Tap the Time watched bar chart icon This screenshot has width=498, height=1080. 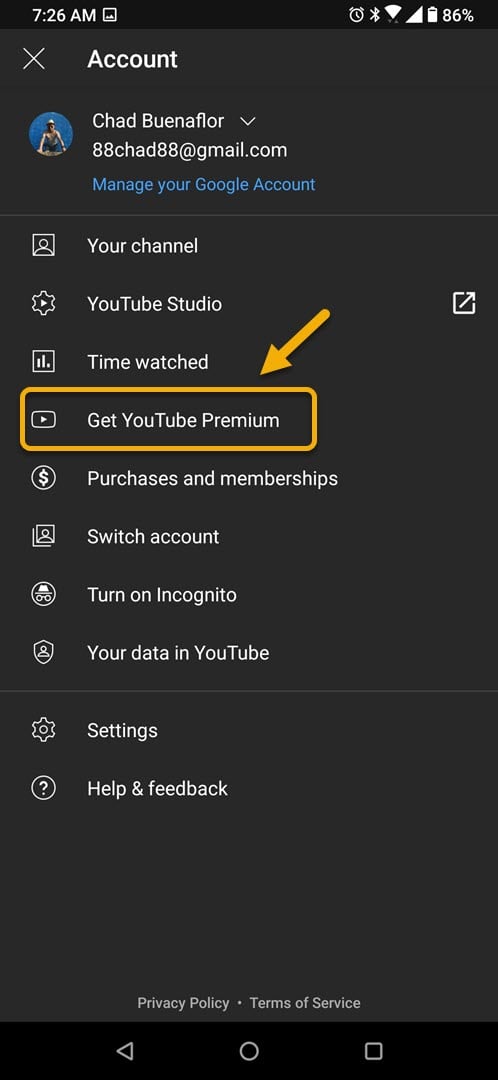[x=43, y=362]
